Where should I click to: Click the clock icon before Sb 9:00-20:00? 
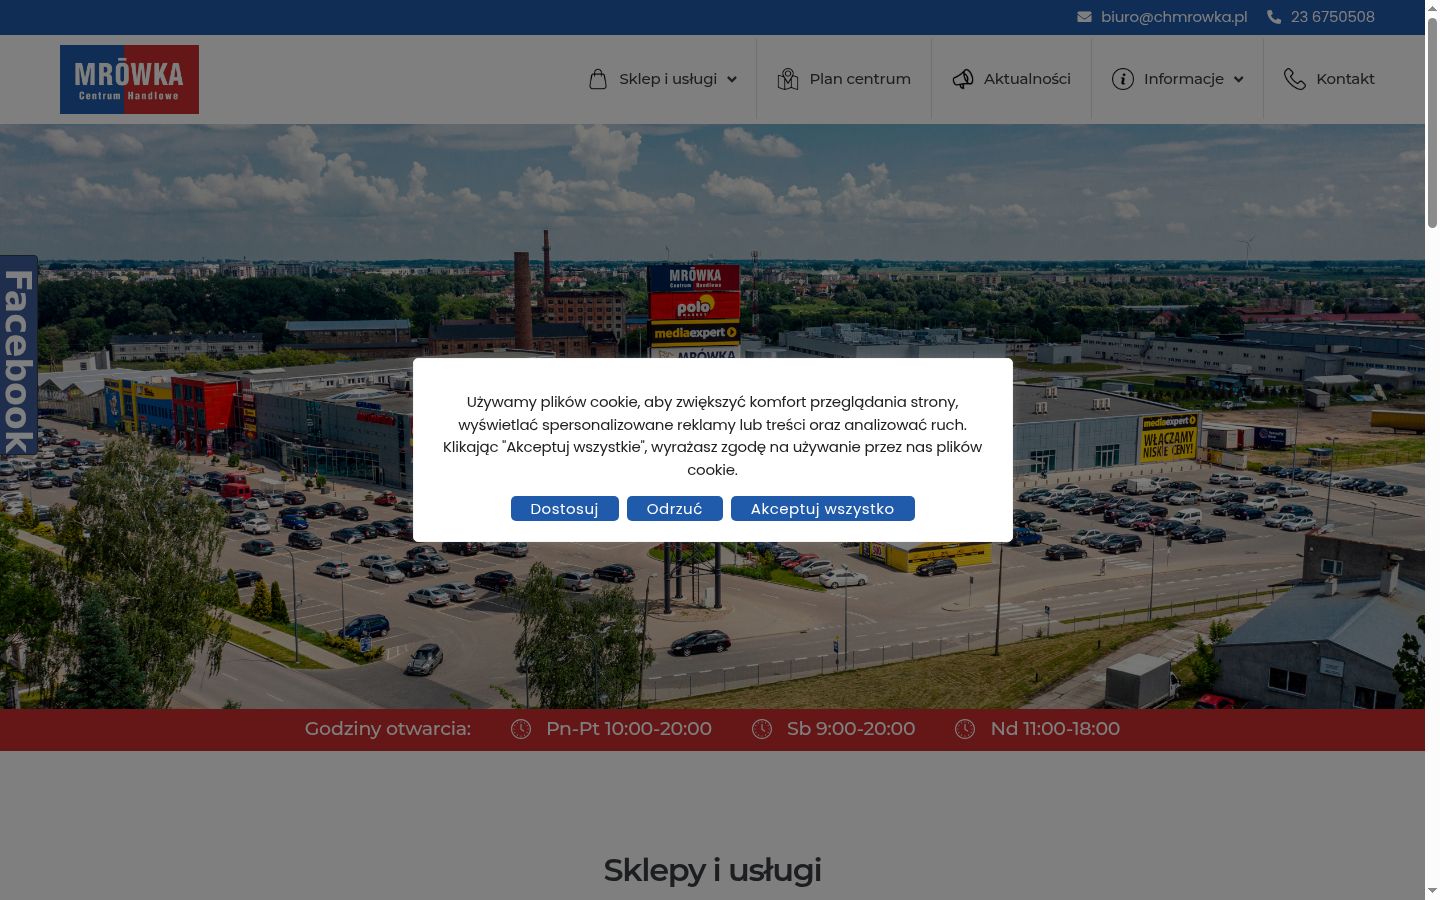pyautogui.click(x=762, y=729)
